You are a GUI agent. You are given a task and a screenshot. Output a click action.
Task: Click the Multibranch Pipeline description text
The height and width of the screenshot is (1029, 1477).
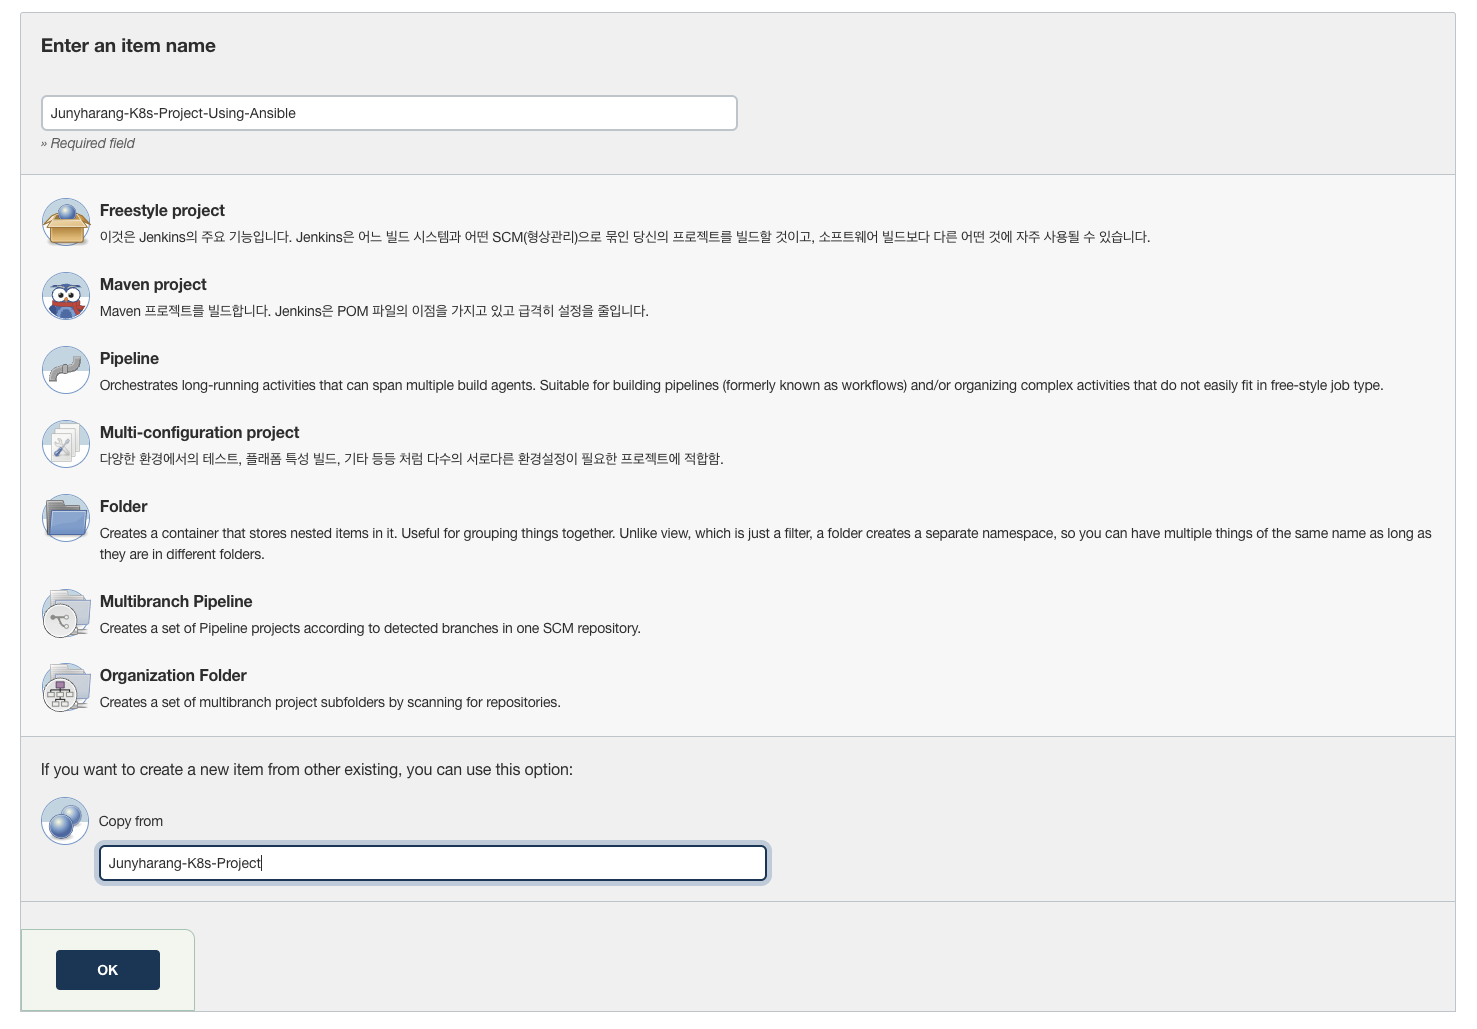(370, 628)
